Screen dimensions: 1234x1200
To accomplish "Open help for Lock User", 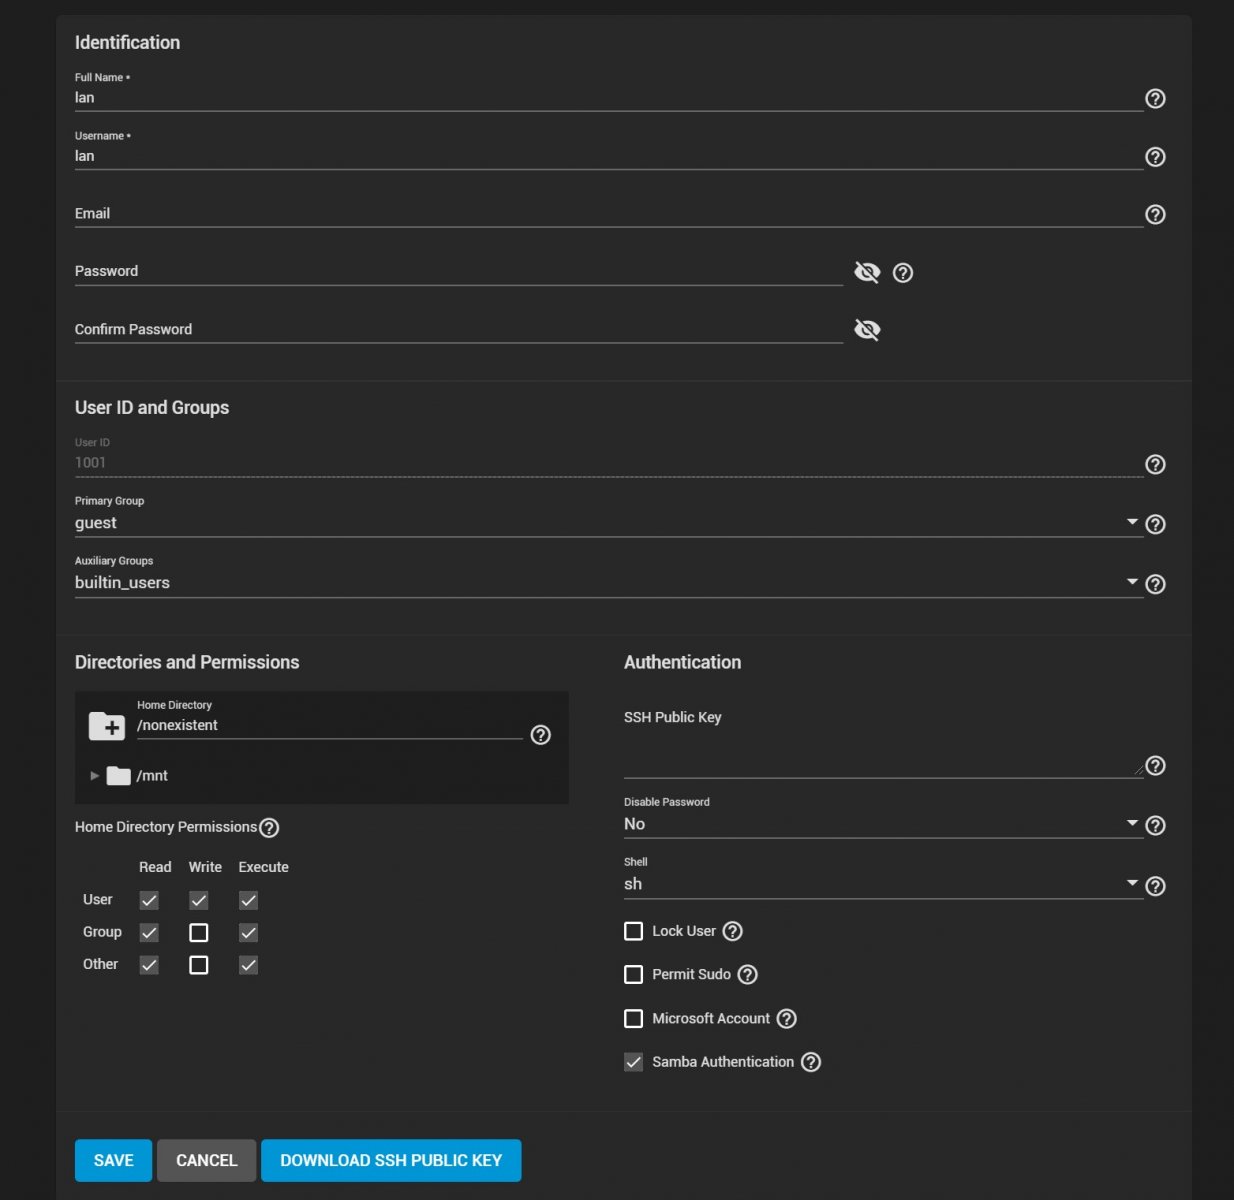I will click(733, 931).
